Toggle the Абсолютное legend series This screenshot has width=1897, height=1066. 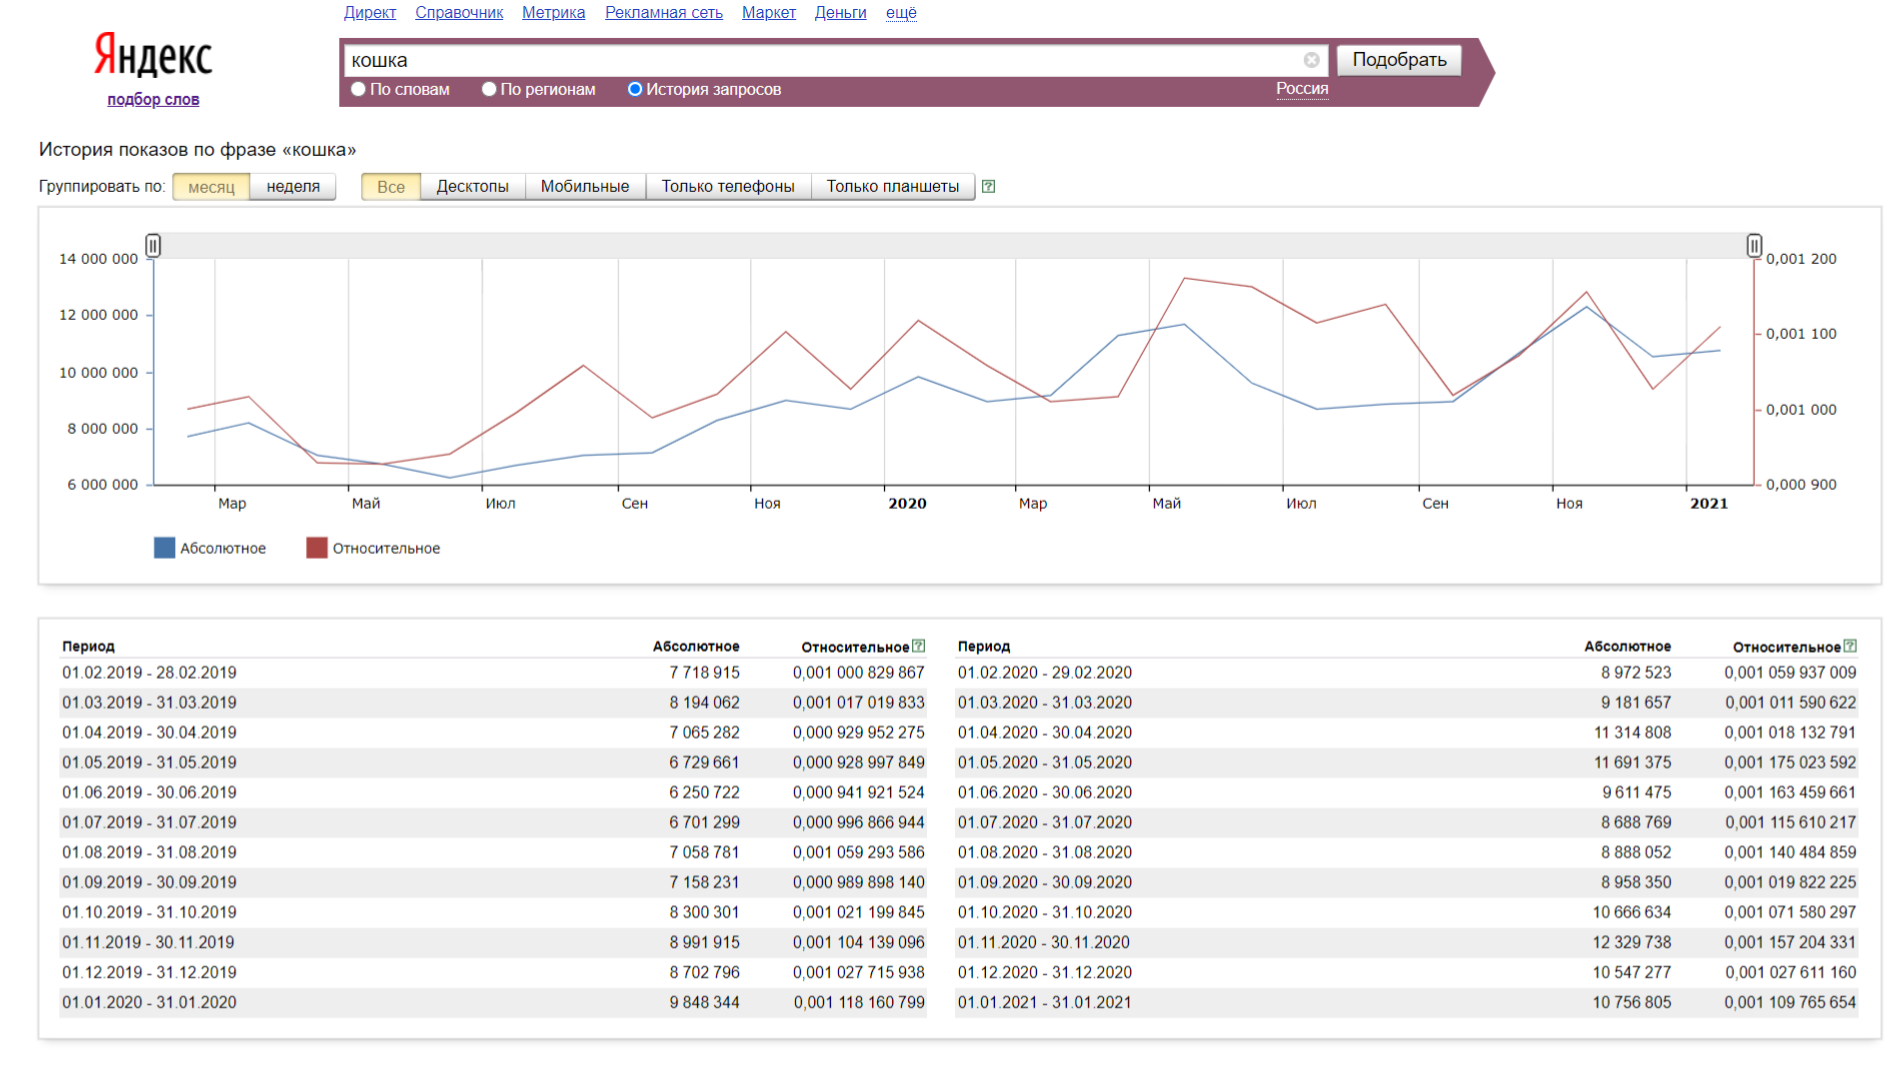210,548
